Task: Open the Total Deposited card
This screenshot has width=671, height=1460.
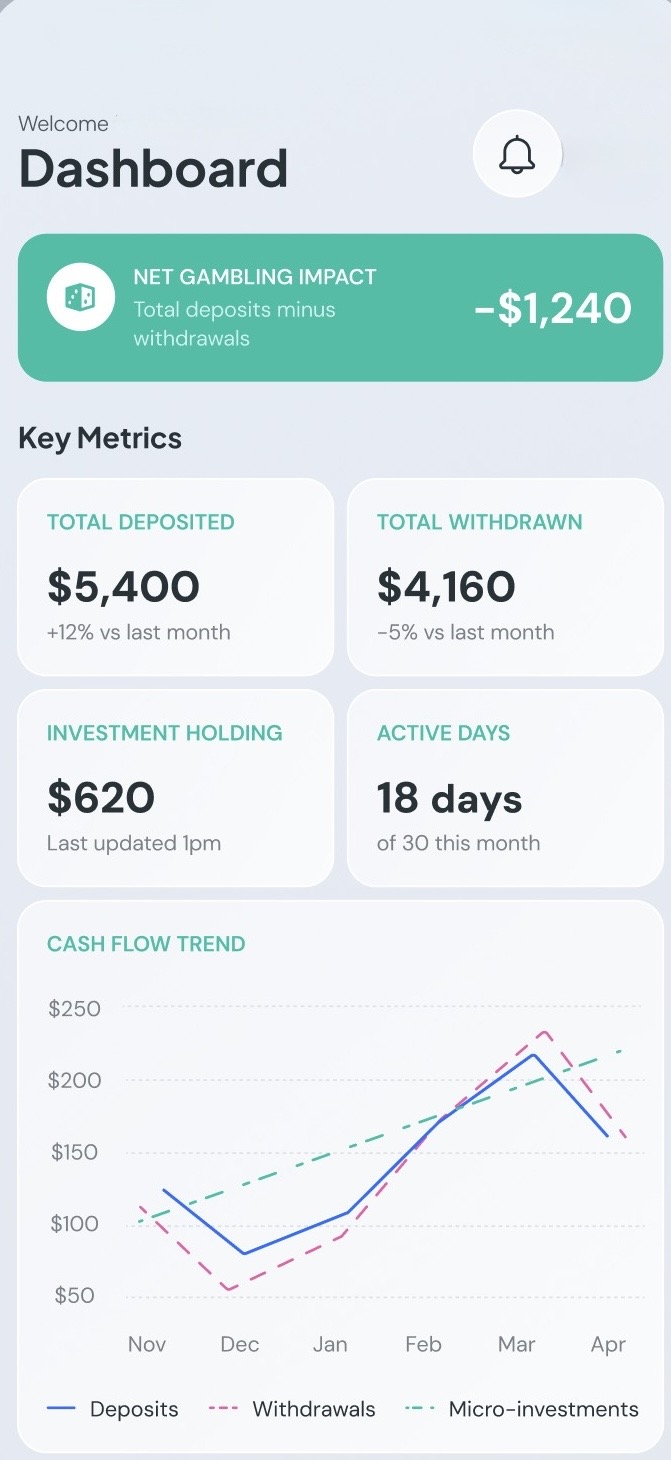Action: point(175,577)
